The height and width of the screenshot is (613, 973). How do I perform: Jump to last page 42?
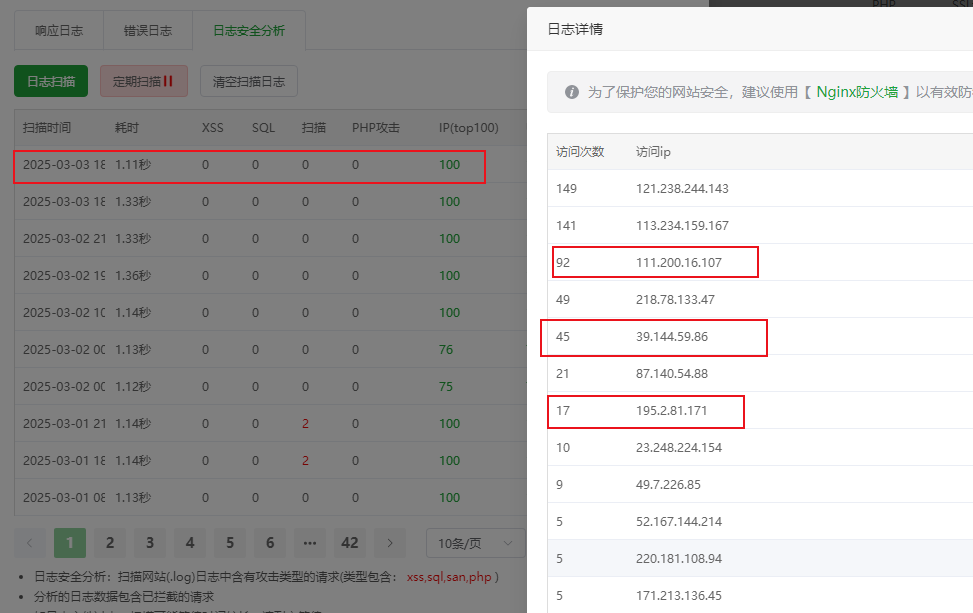click(x=350, y=543)
